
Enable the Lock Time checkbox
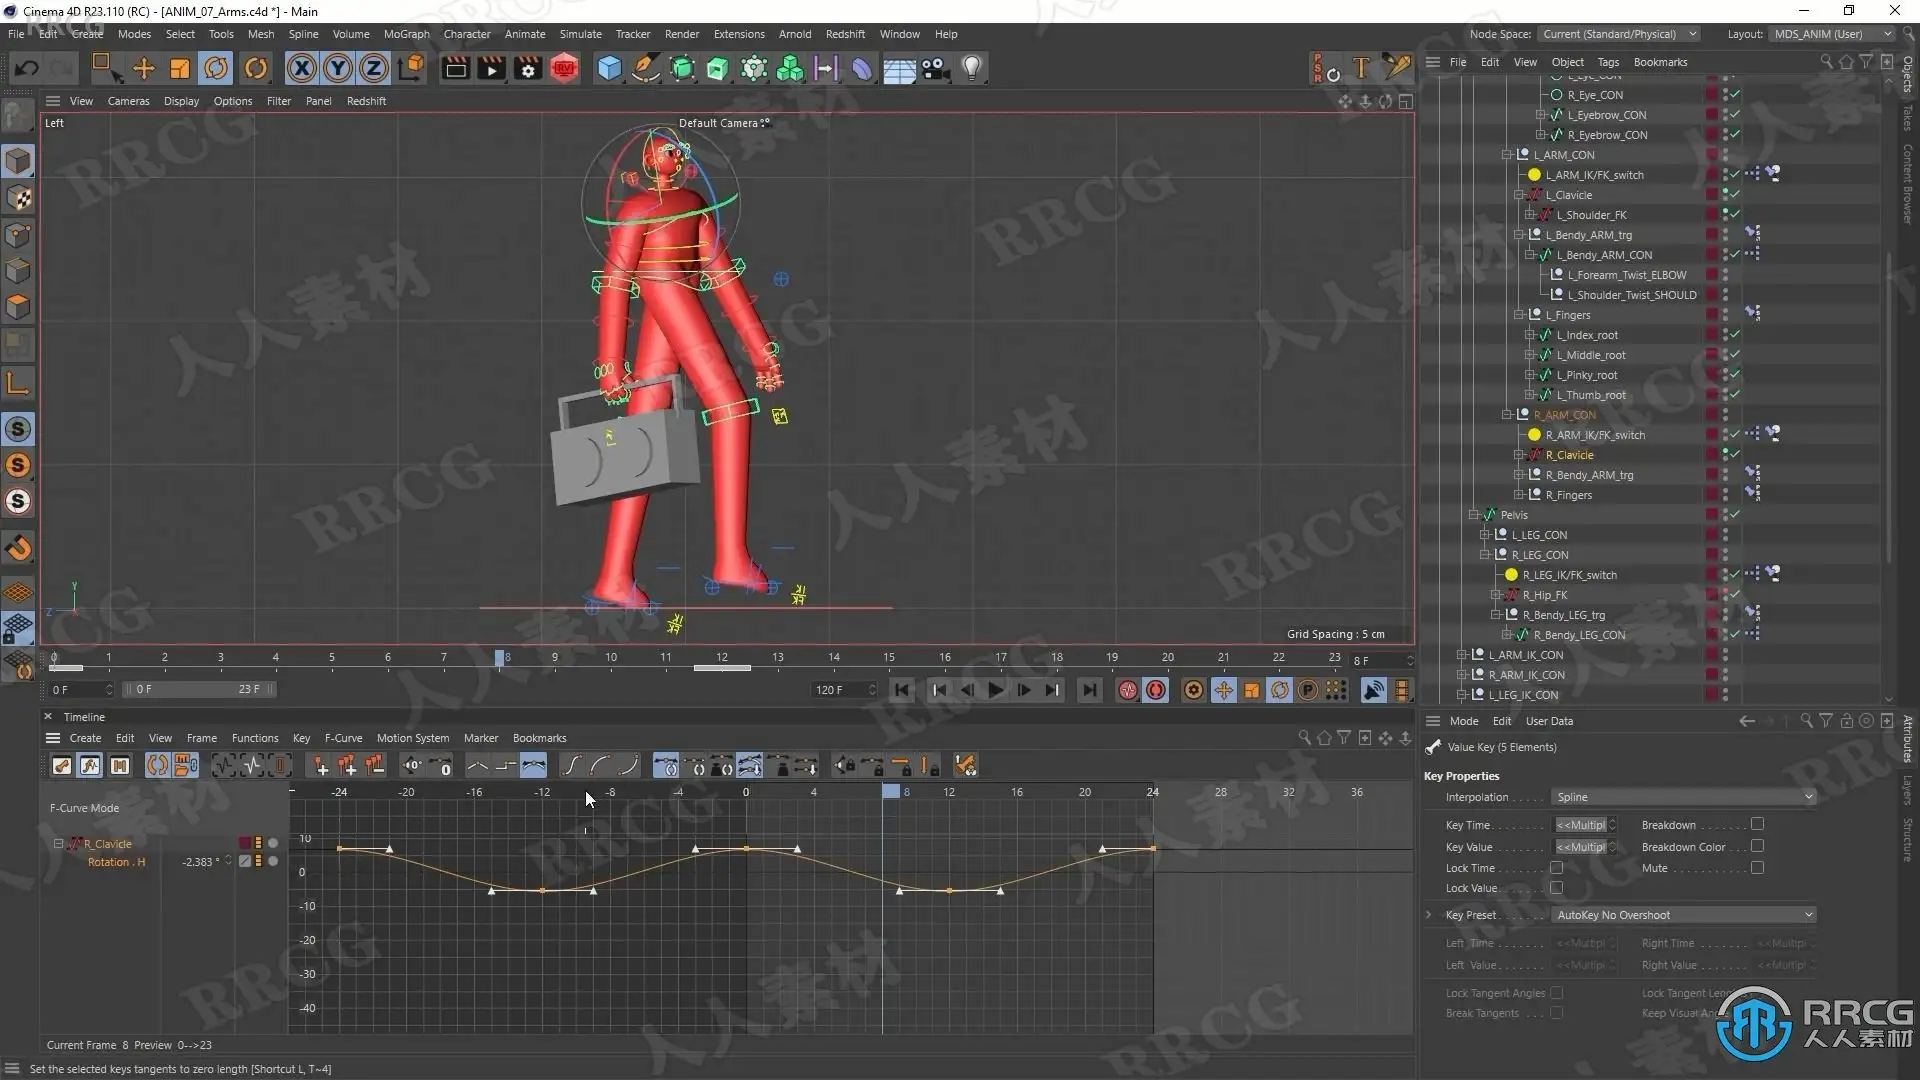[1556, 868]
